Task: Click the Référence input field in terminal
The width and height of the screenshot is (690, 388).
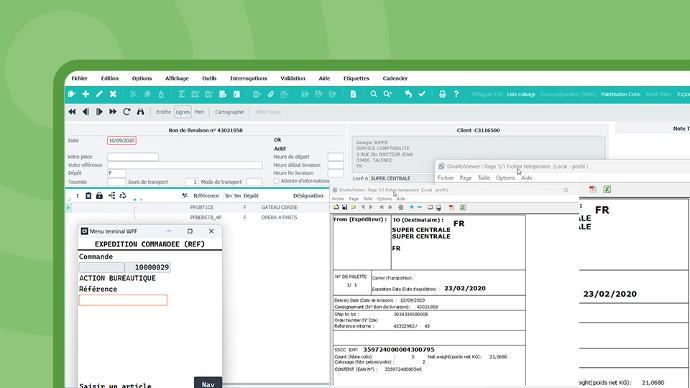Action: 123,300
